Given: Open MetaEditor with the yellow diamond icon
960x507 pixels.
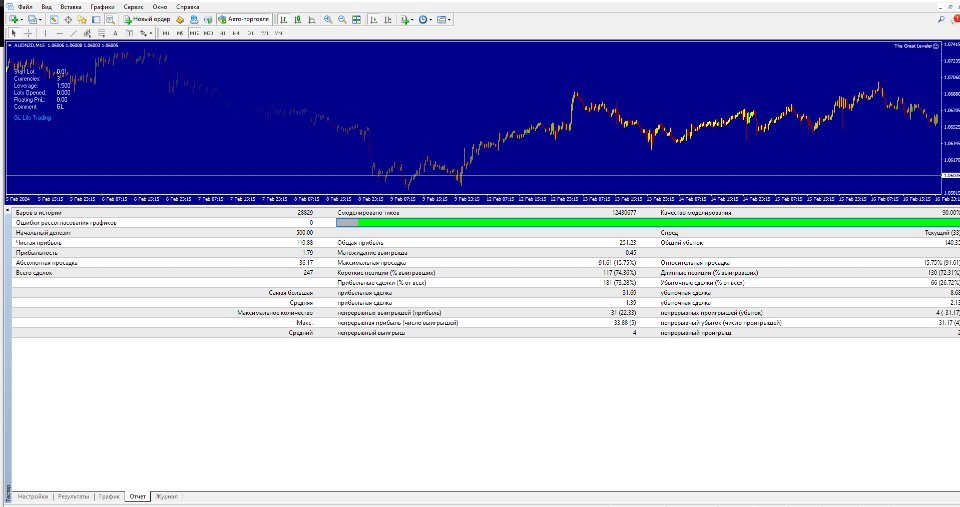Looking at the screenshot, I should point(180,20).
